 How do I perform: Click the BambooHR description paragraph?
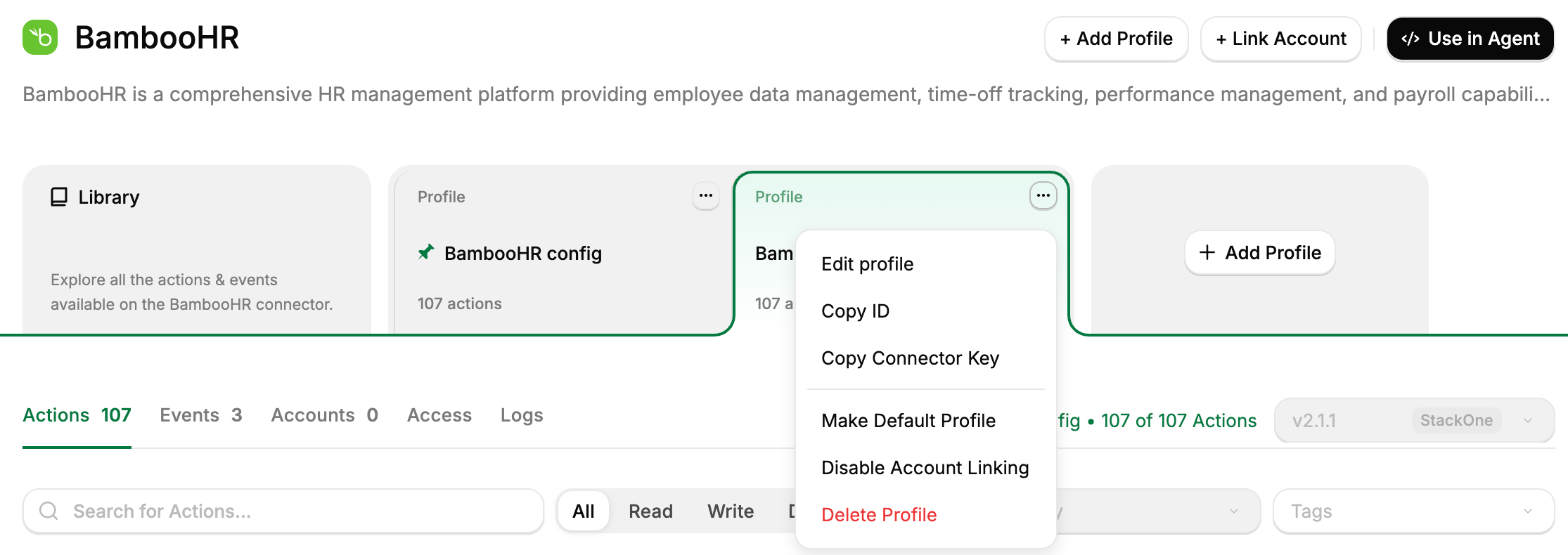point(787,95)
